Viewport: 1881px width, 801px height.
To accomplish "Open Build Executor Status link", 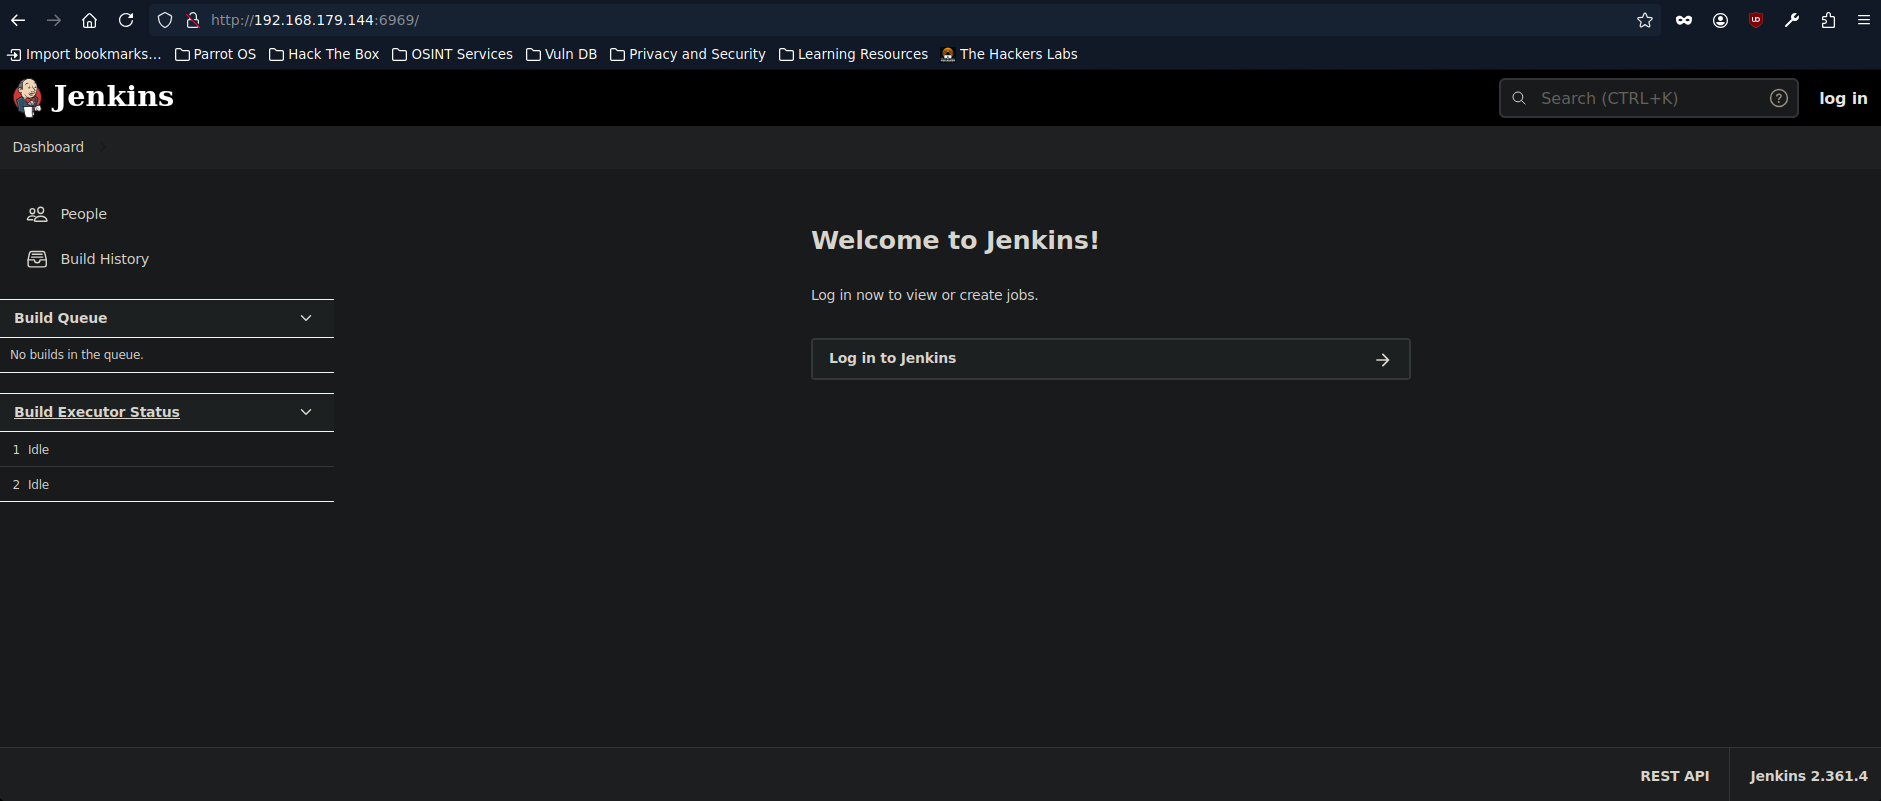I will pyautogui.click(x=97, y=412).
